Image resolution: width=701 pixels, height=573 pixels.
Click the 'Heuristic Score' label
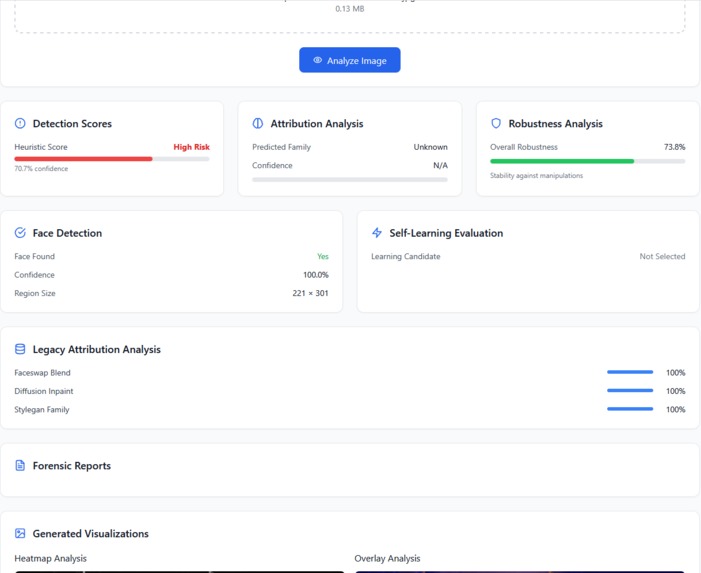coord(41,147)
